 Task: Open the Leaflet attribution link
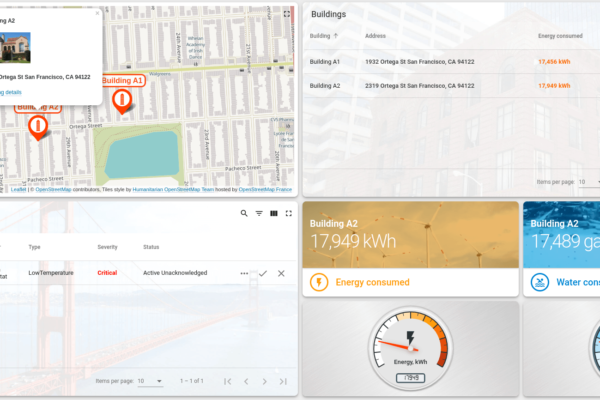[16, 189]
